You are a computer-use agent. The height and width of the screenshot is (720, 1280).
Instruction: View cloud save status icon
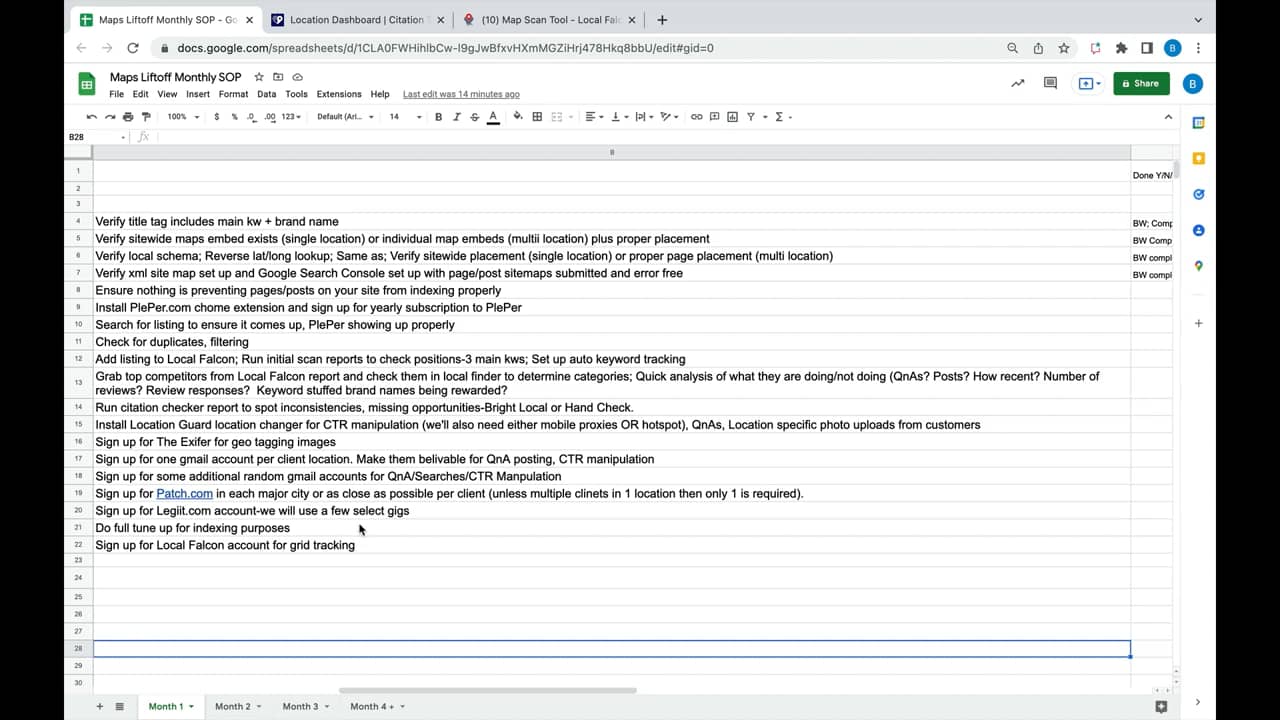tap(297, 77)
